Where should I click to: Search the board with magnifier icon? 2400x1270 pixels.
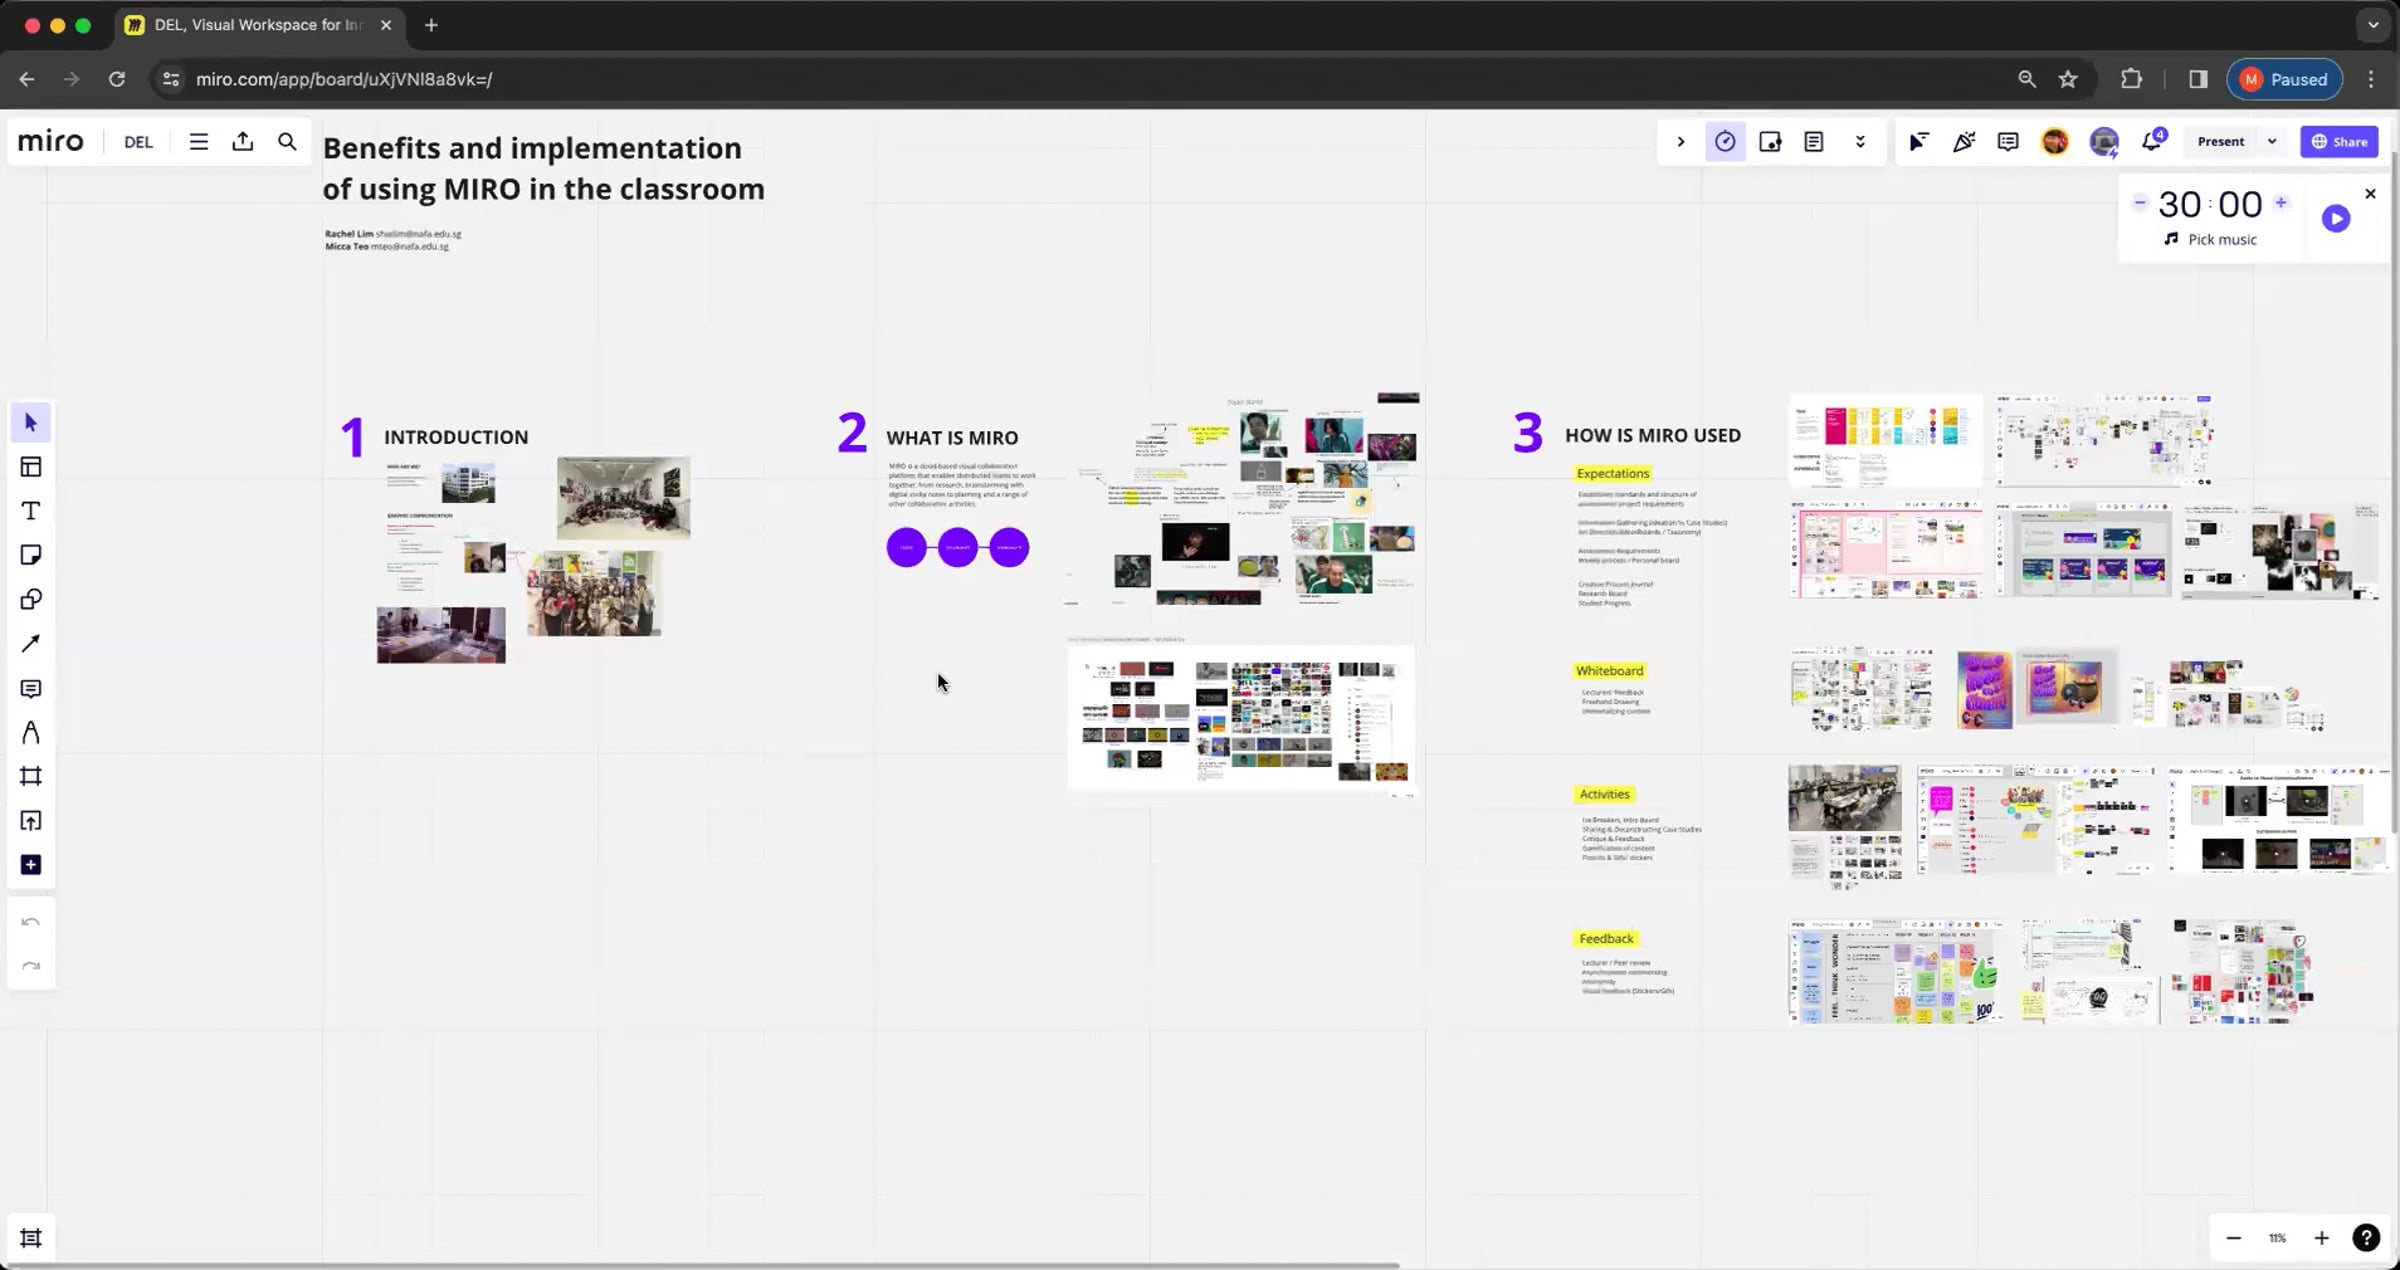click(287, 142)
